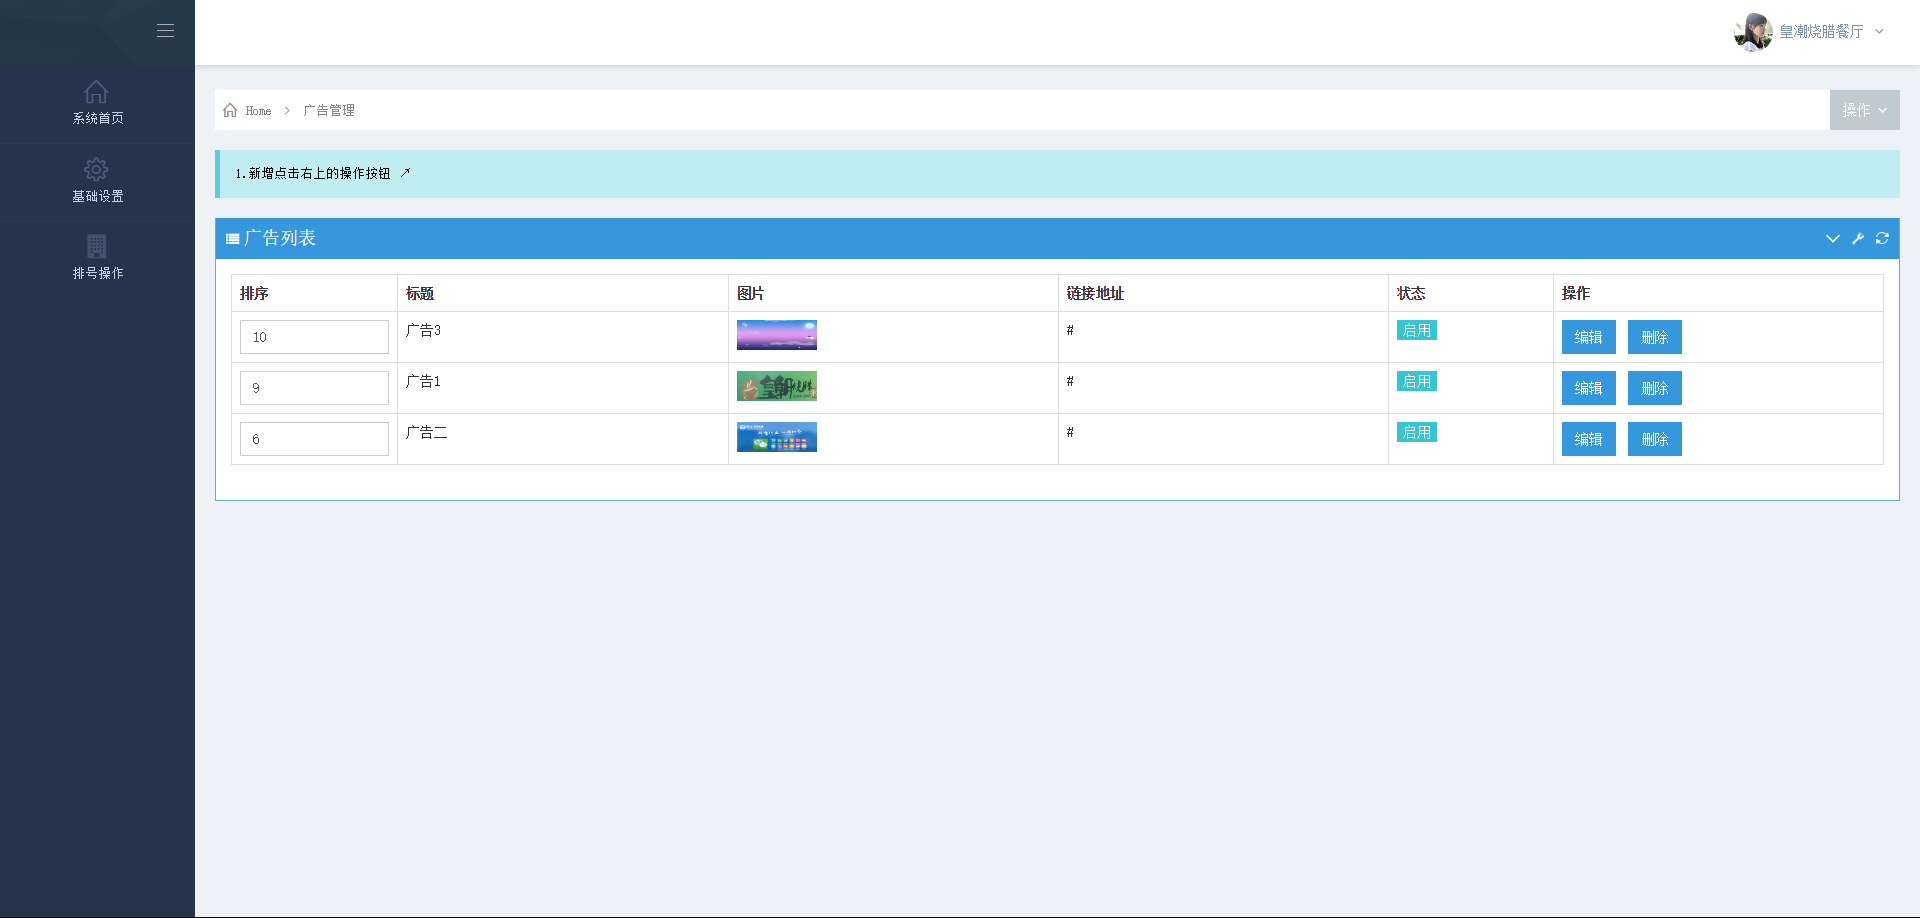The height and width of the screenshot is (918, 1920).
Task: Select 排号操作 menu label
Action: [98, 273]
